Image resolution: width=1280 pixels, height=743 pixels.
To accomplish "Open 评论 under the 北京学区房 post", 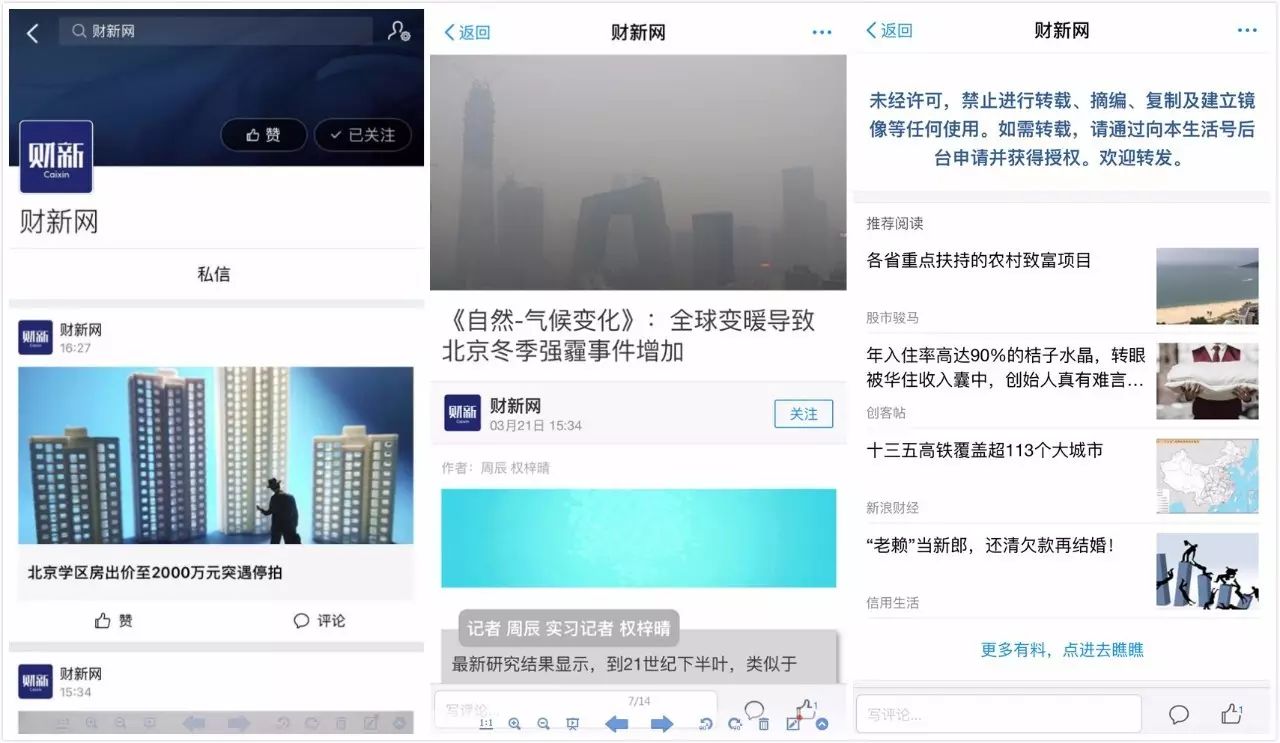I will 319,621.
